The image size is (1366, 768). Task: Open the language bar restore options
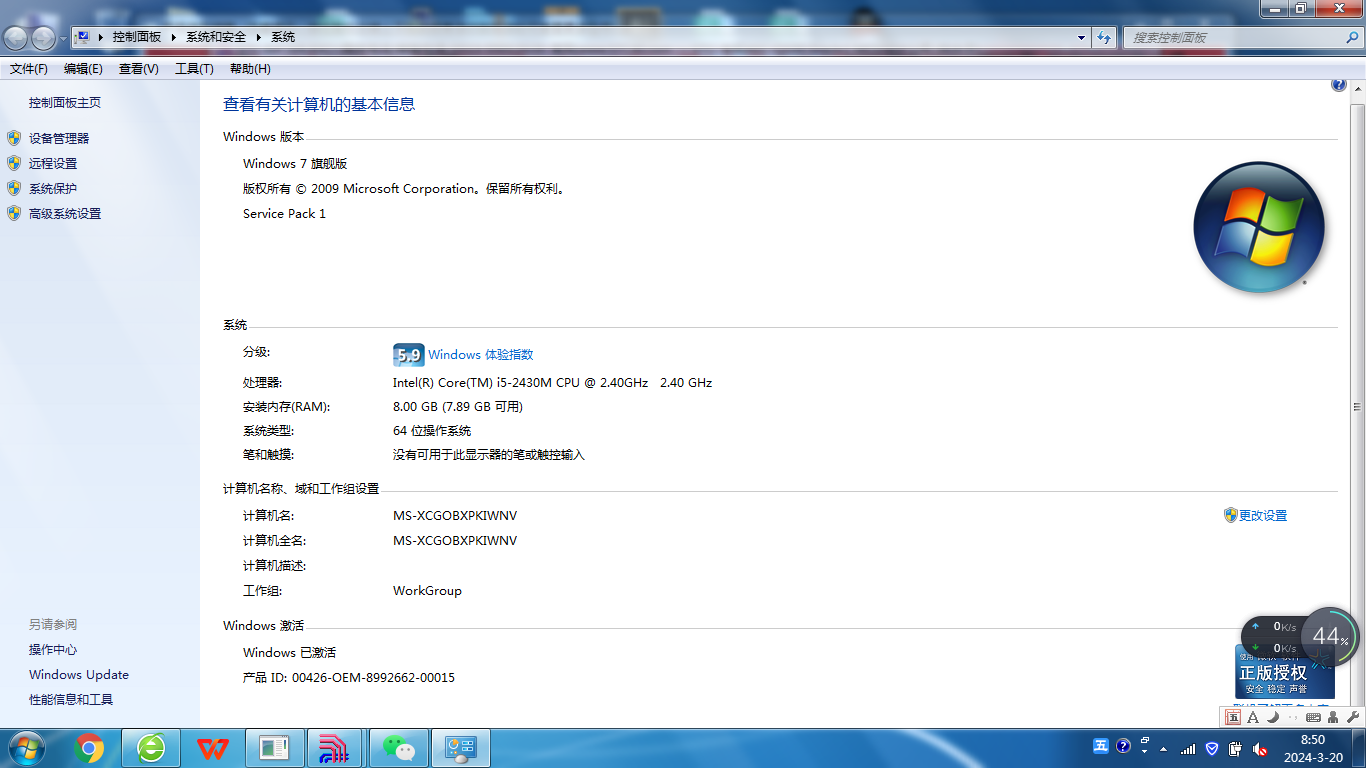coord(1143,744)
